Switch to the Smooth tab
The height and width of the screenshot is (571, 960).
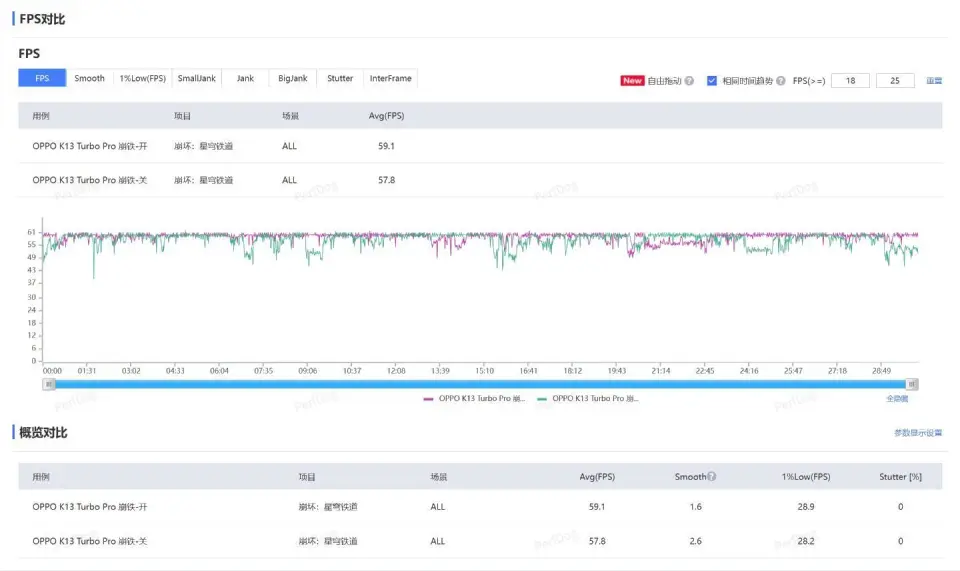coord(89,78)
